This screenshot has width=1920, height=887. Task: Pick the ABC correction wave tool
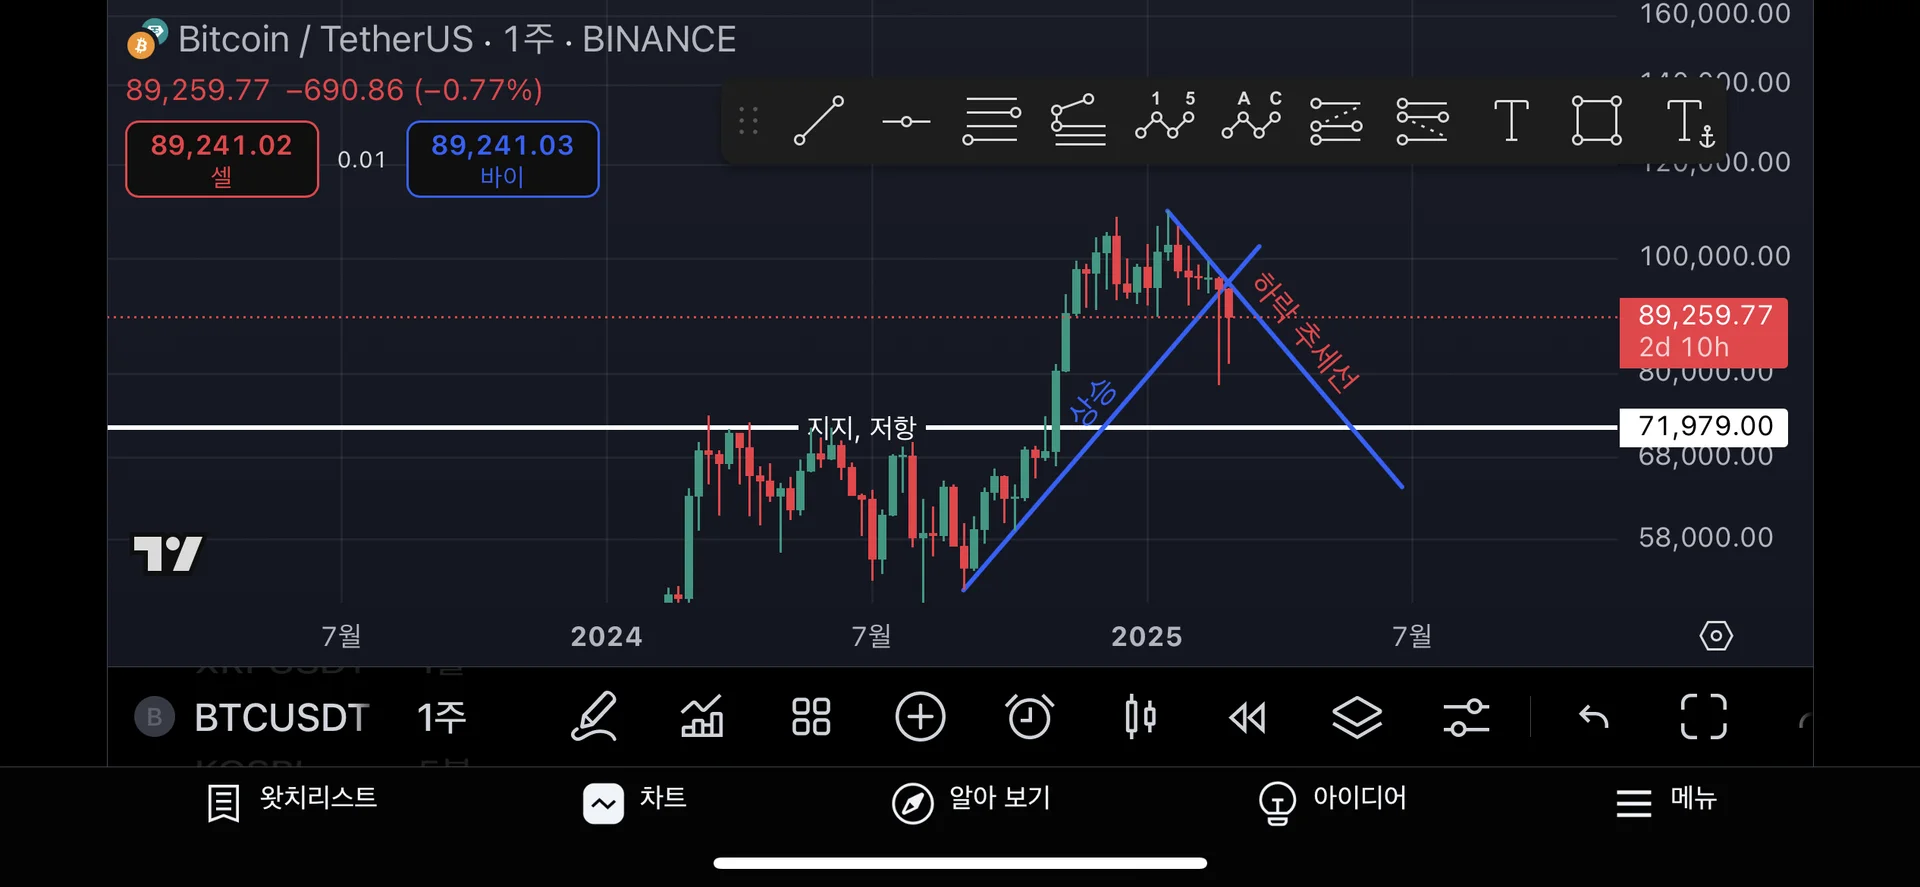pyautogui.click(x=1251, y=118)
